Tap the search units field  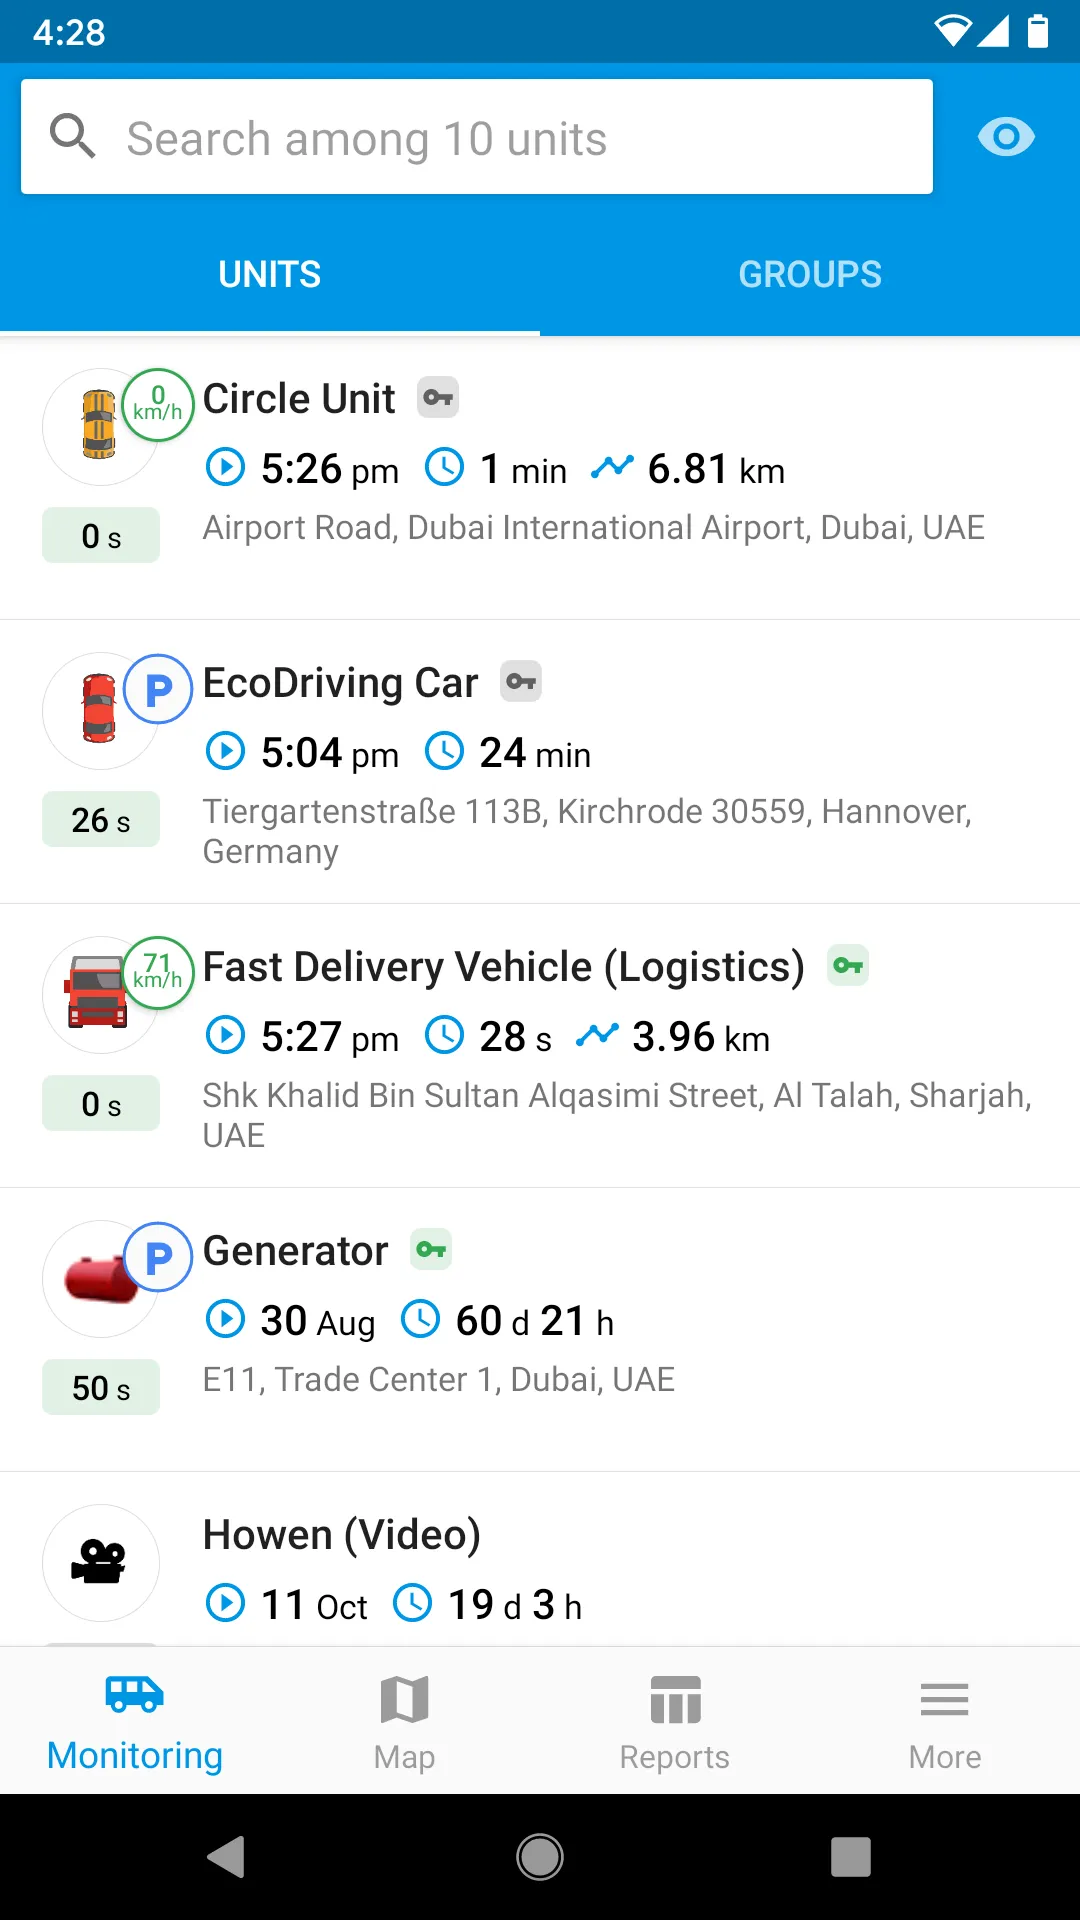click(x=476, y=138)
